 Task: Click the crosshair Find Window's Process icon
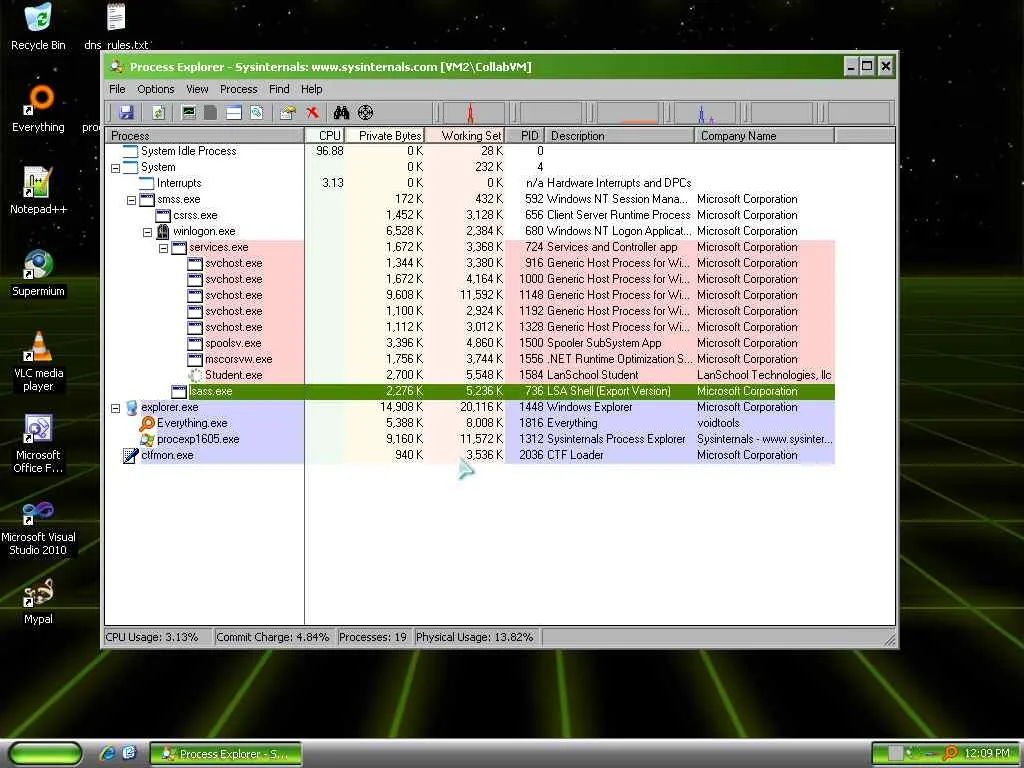pyautogui.click(x=366, y=112)
